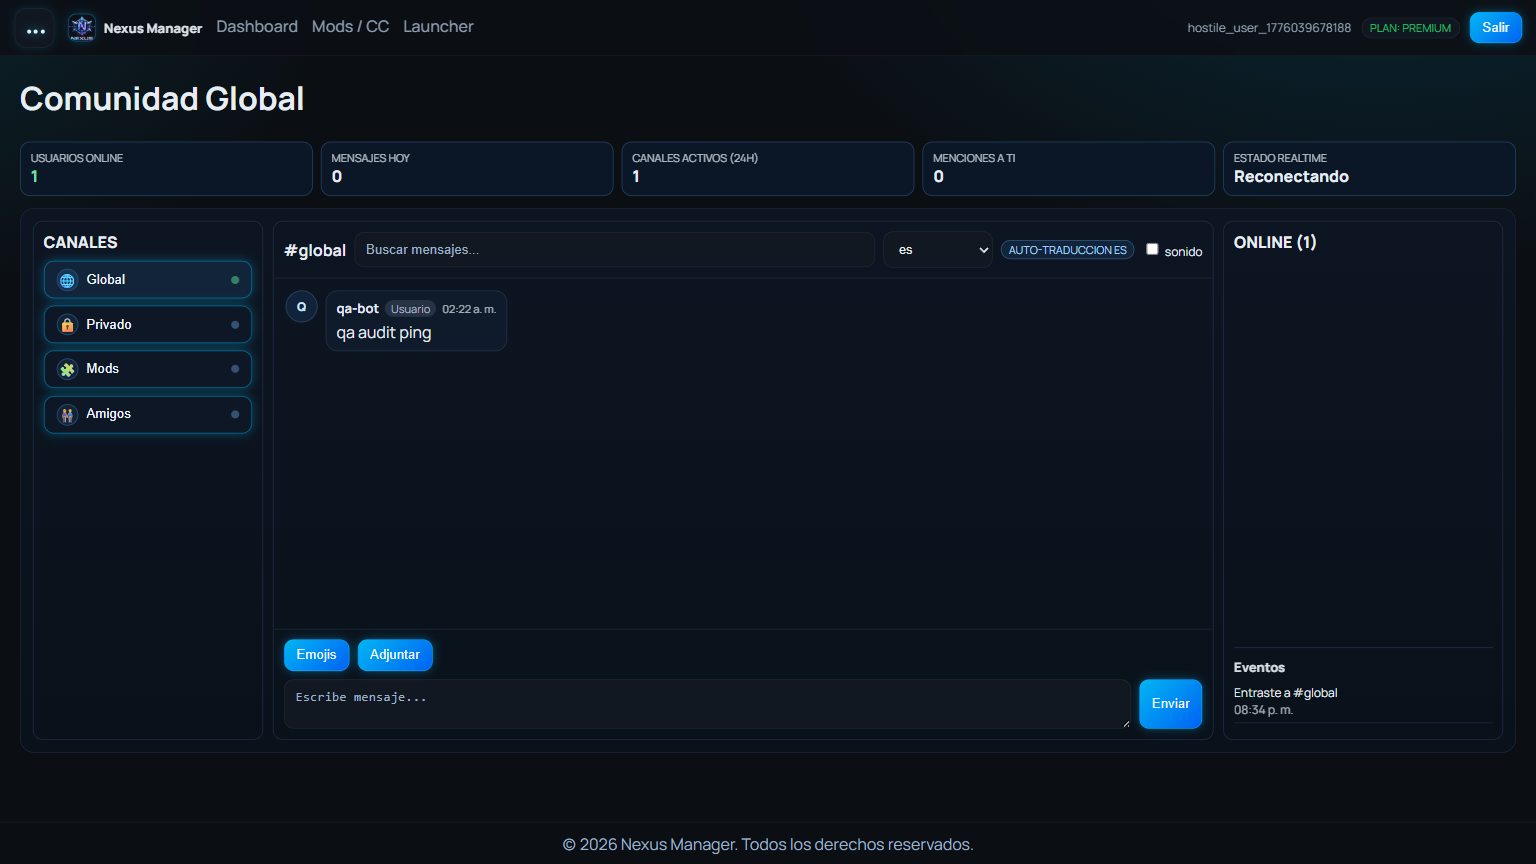This screenshot has height=864, width=1536.
Task: Click the #global channel header
Action: tap(315, 250)
